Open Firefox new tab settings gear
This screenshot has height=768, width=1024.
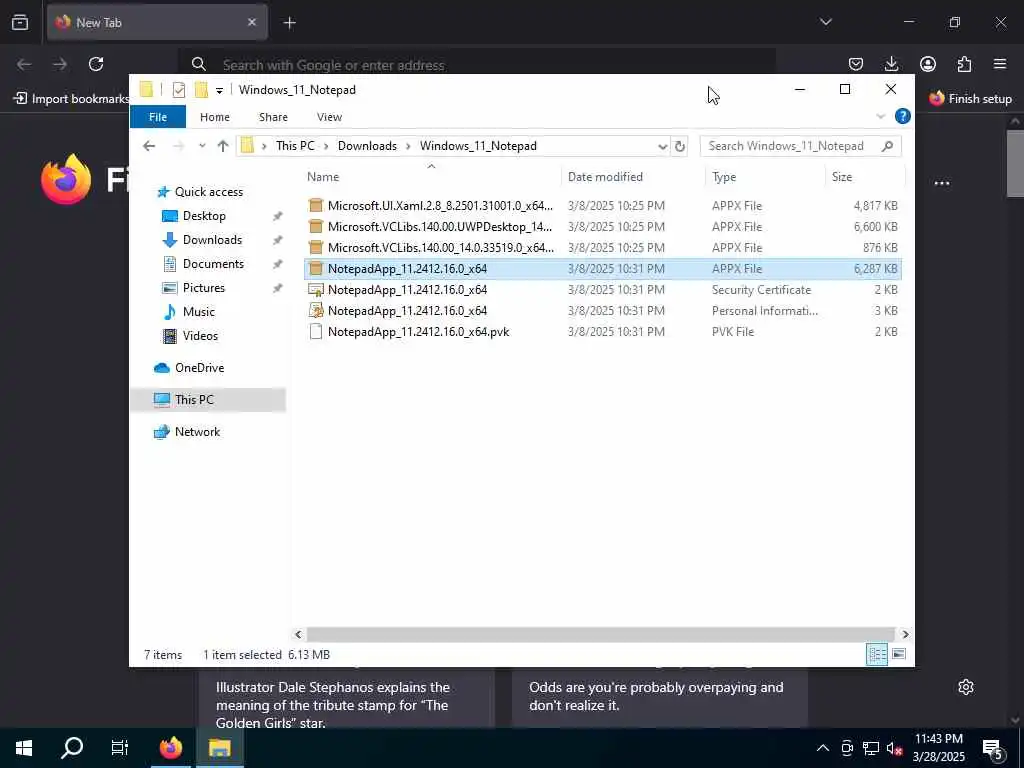click(966, 687)
